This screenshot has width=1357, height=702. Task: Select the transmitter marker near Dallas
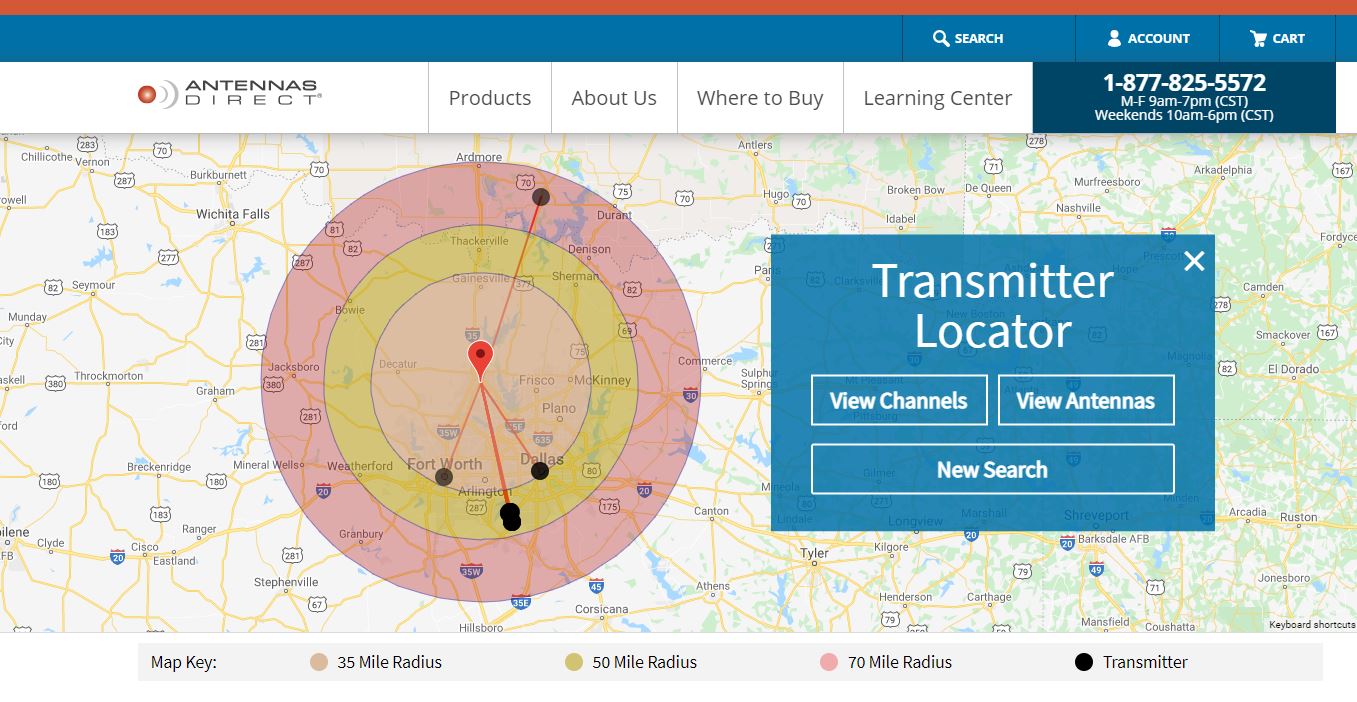click(540, 470)
